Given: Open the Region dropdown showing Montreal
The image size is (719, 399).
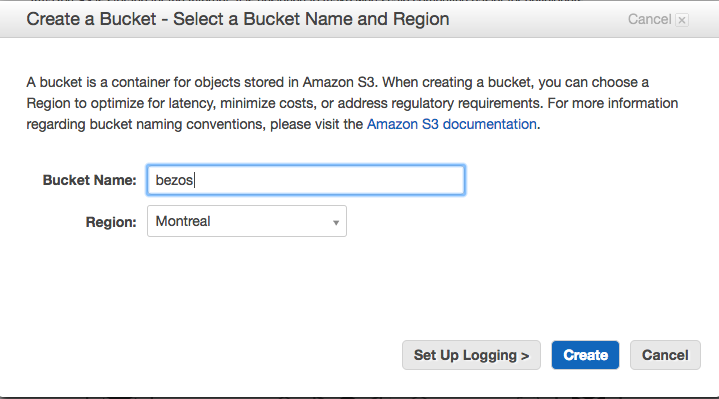Looking at the screenshot, I should (247, 221).
